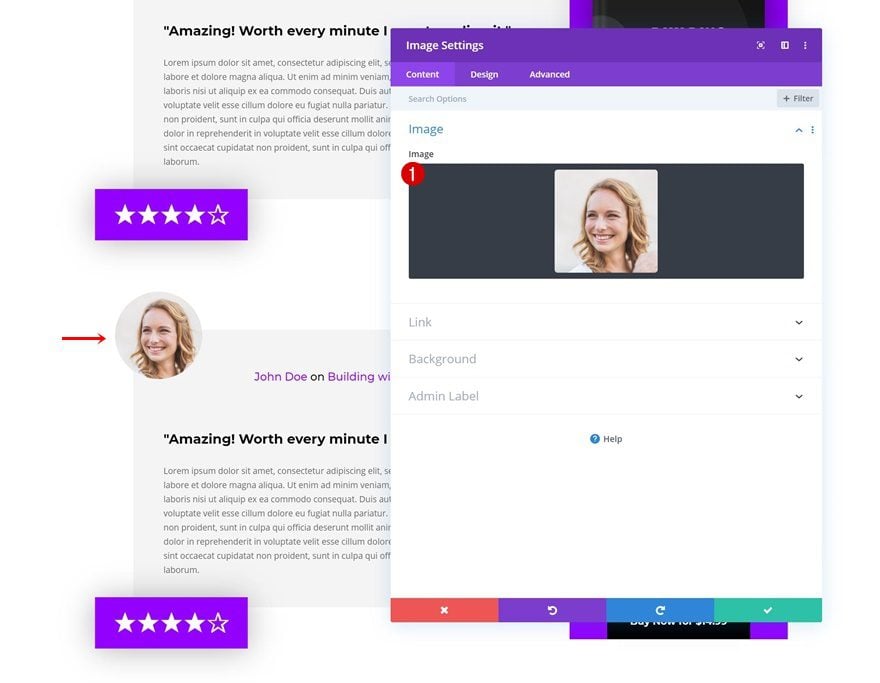Open the Image section options dots

click(x=812, y=130)
